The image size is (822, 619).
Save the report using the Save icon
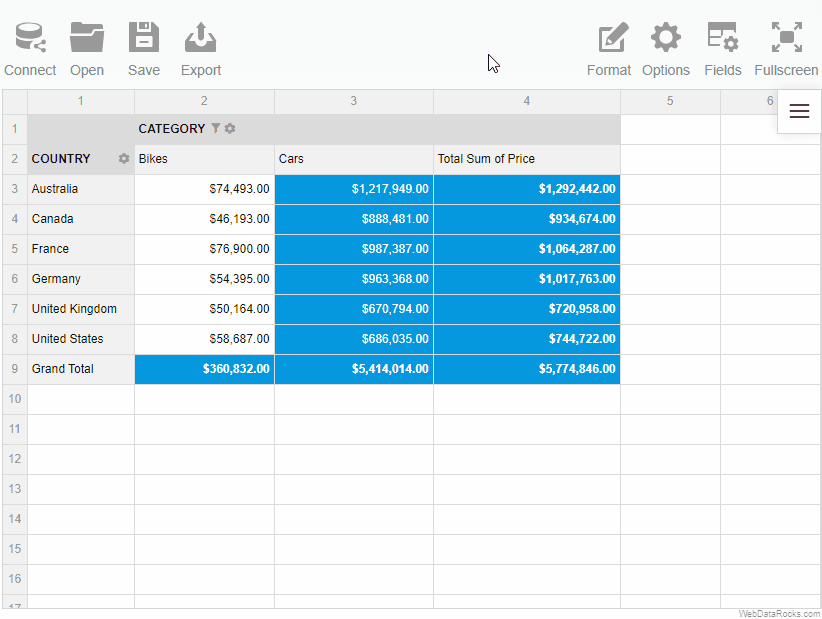(x=144, y=38)
